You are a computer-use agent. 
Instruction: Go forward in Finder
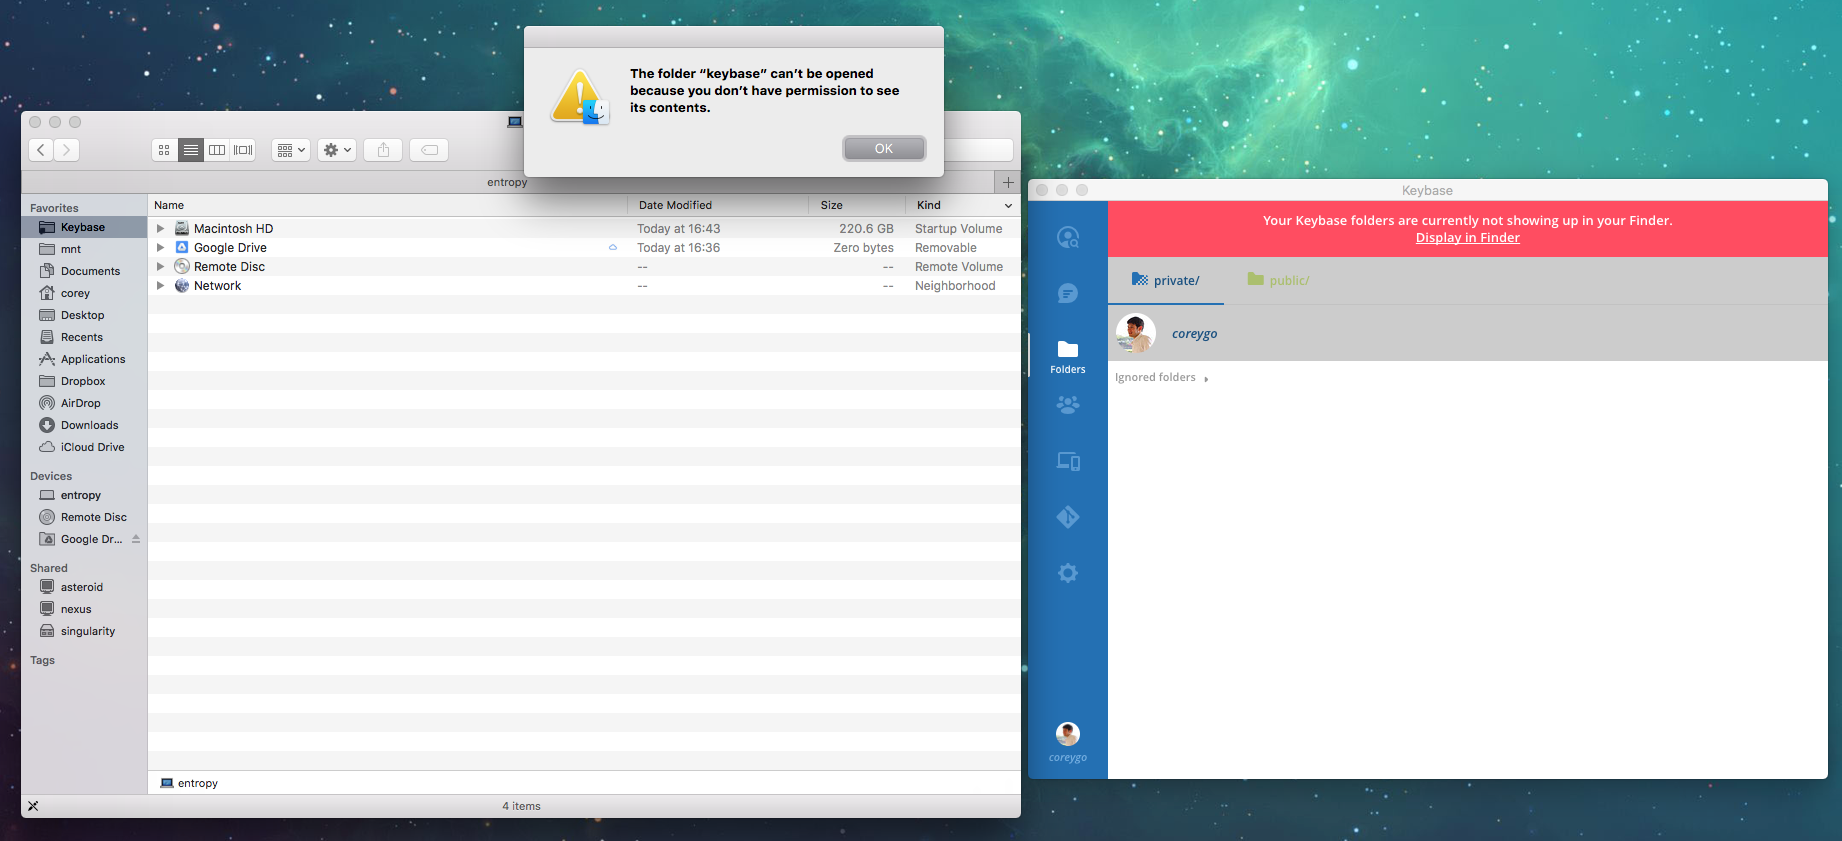66,150
